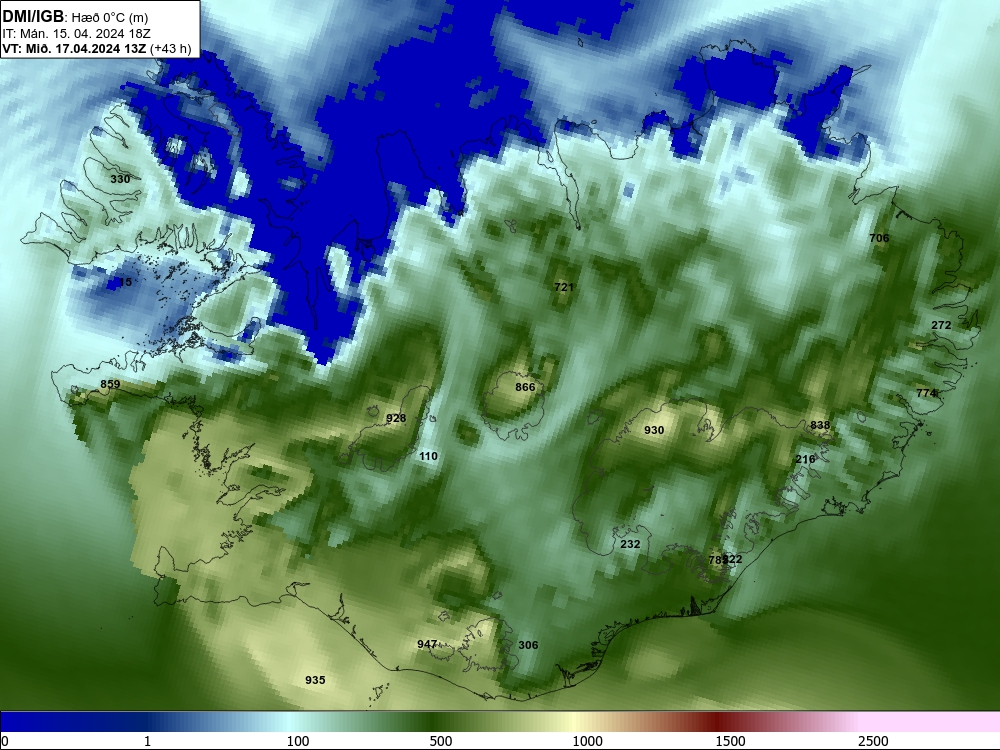The width and height of the screenshot is (1000, 750).
Task: Click the map value 935
Action: (x=315, y=680)
